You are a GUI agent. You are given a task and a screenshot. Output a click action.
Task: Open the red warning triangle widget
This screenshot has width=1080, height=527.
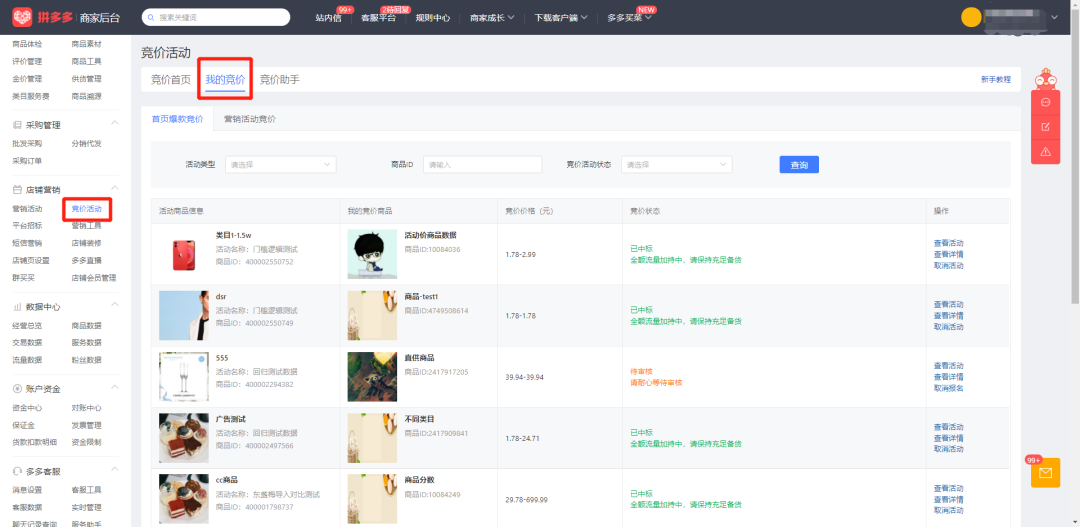[1045, 152]
